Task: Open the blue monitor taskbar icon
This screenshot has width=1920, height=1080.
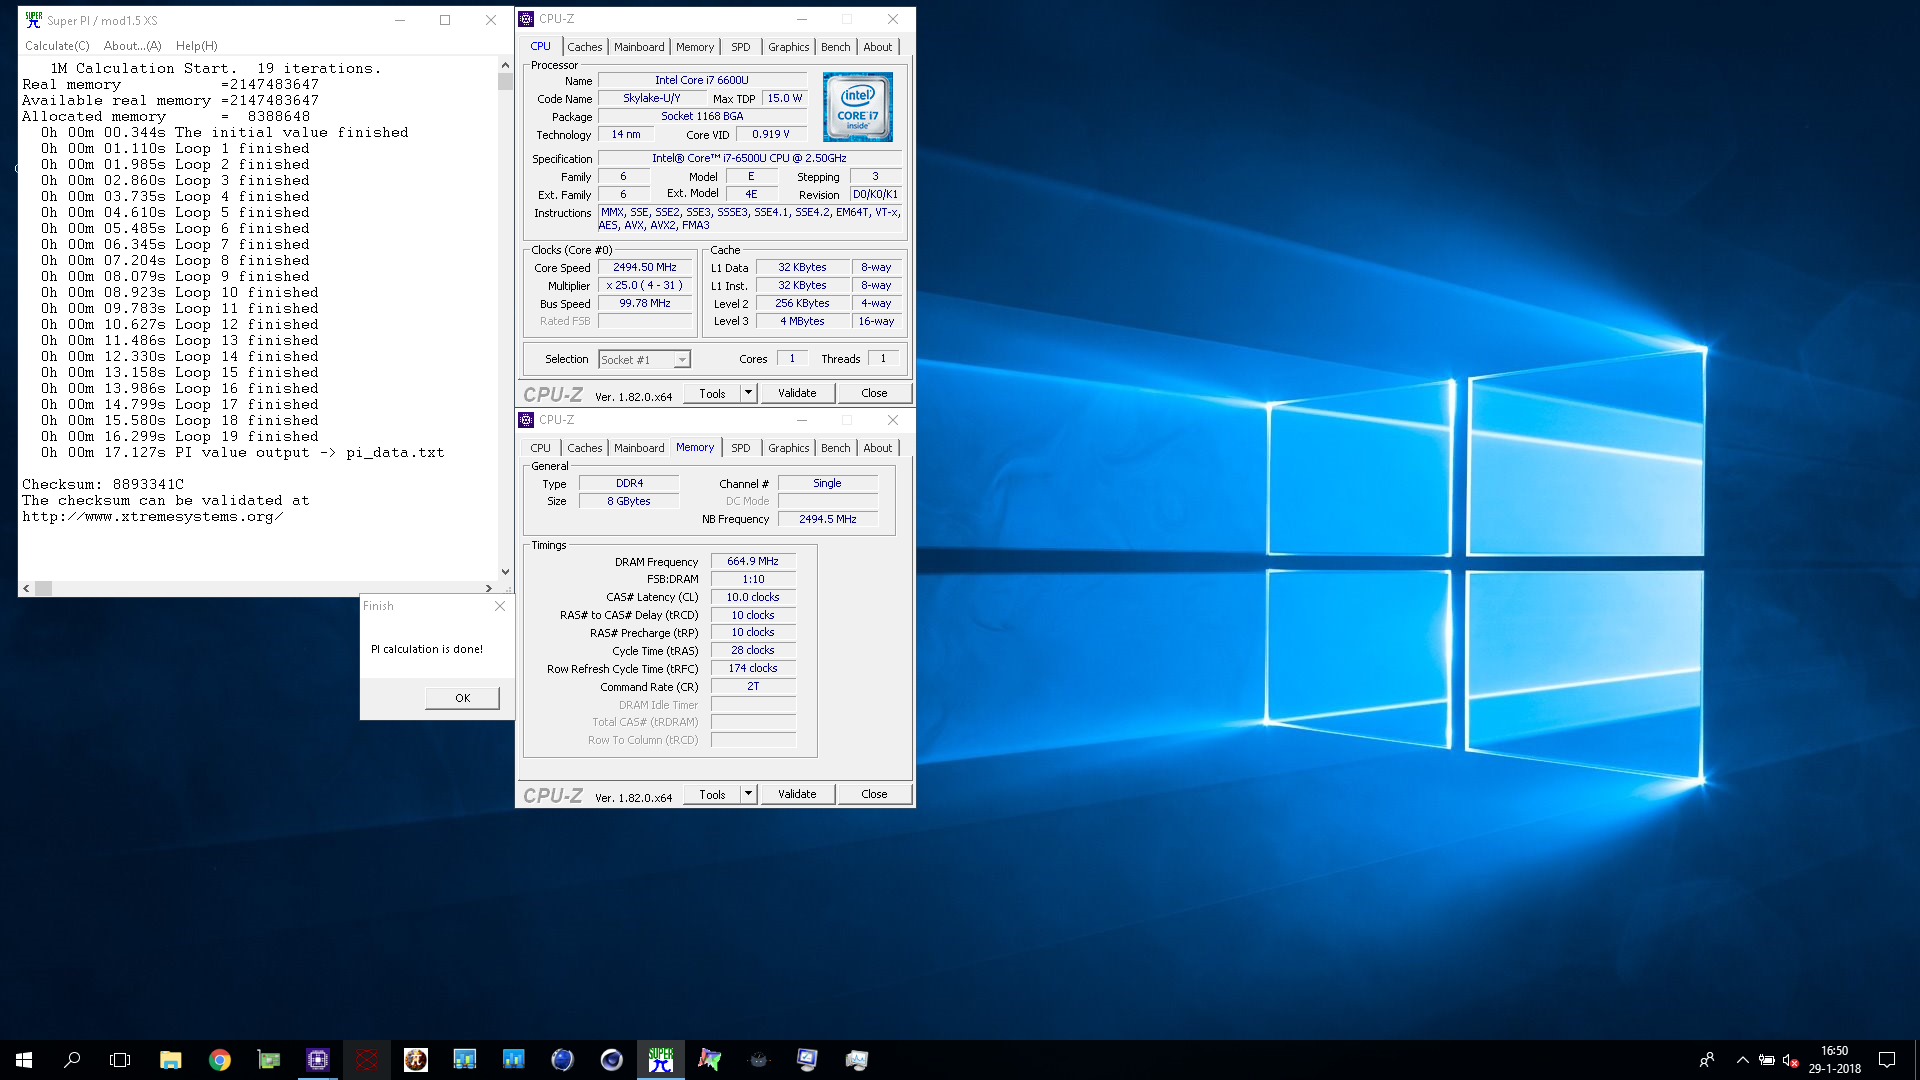Action: pos(808,1060)
